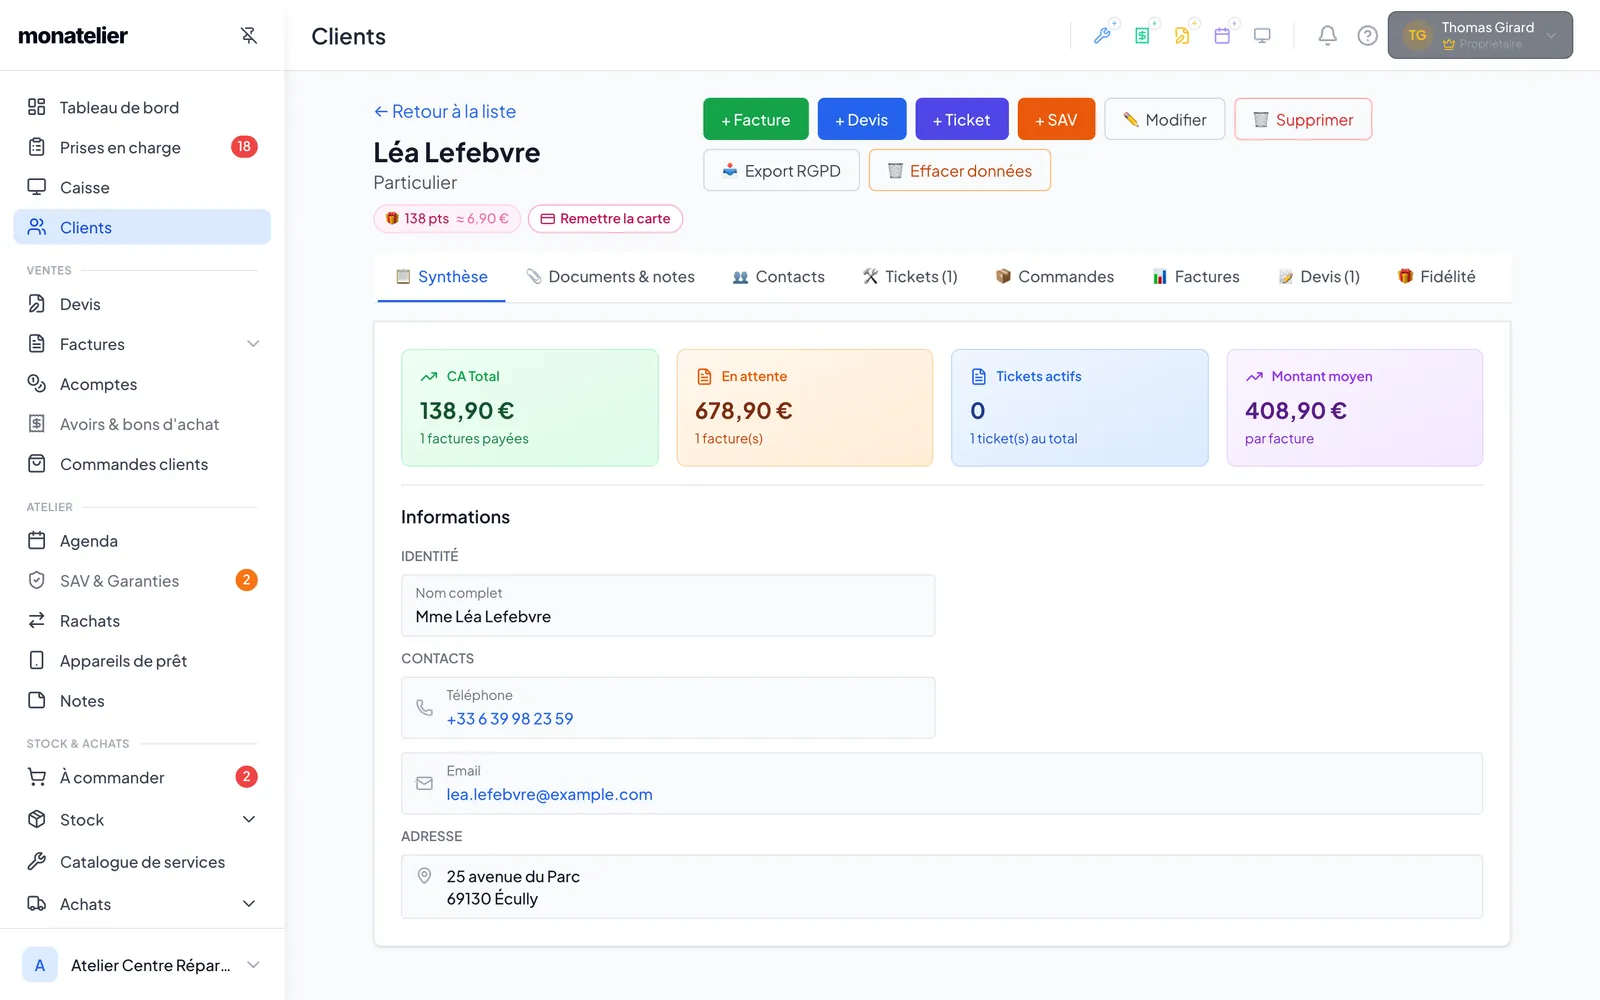Open Acomptes in sidebar
The image size is (1600, 1000).
point(142,384)
